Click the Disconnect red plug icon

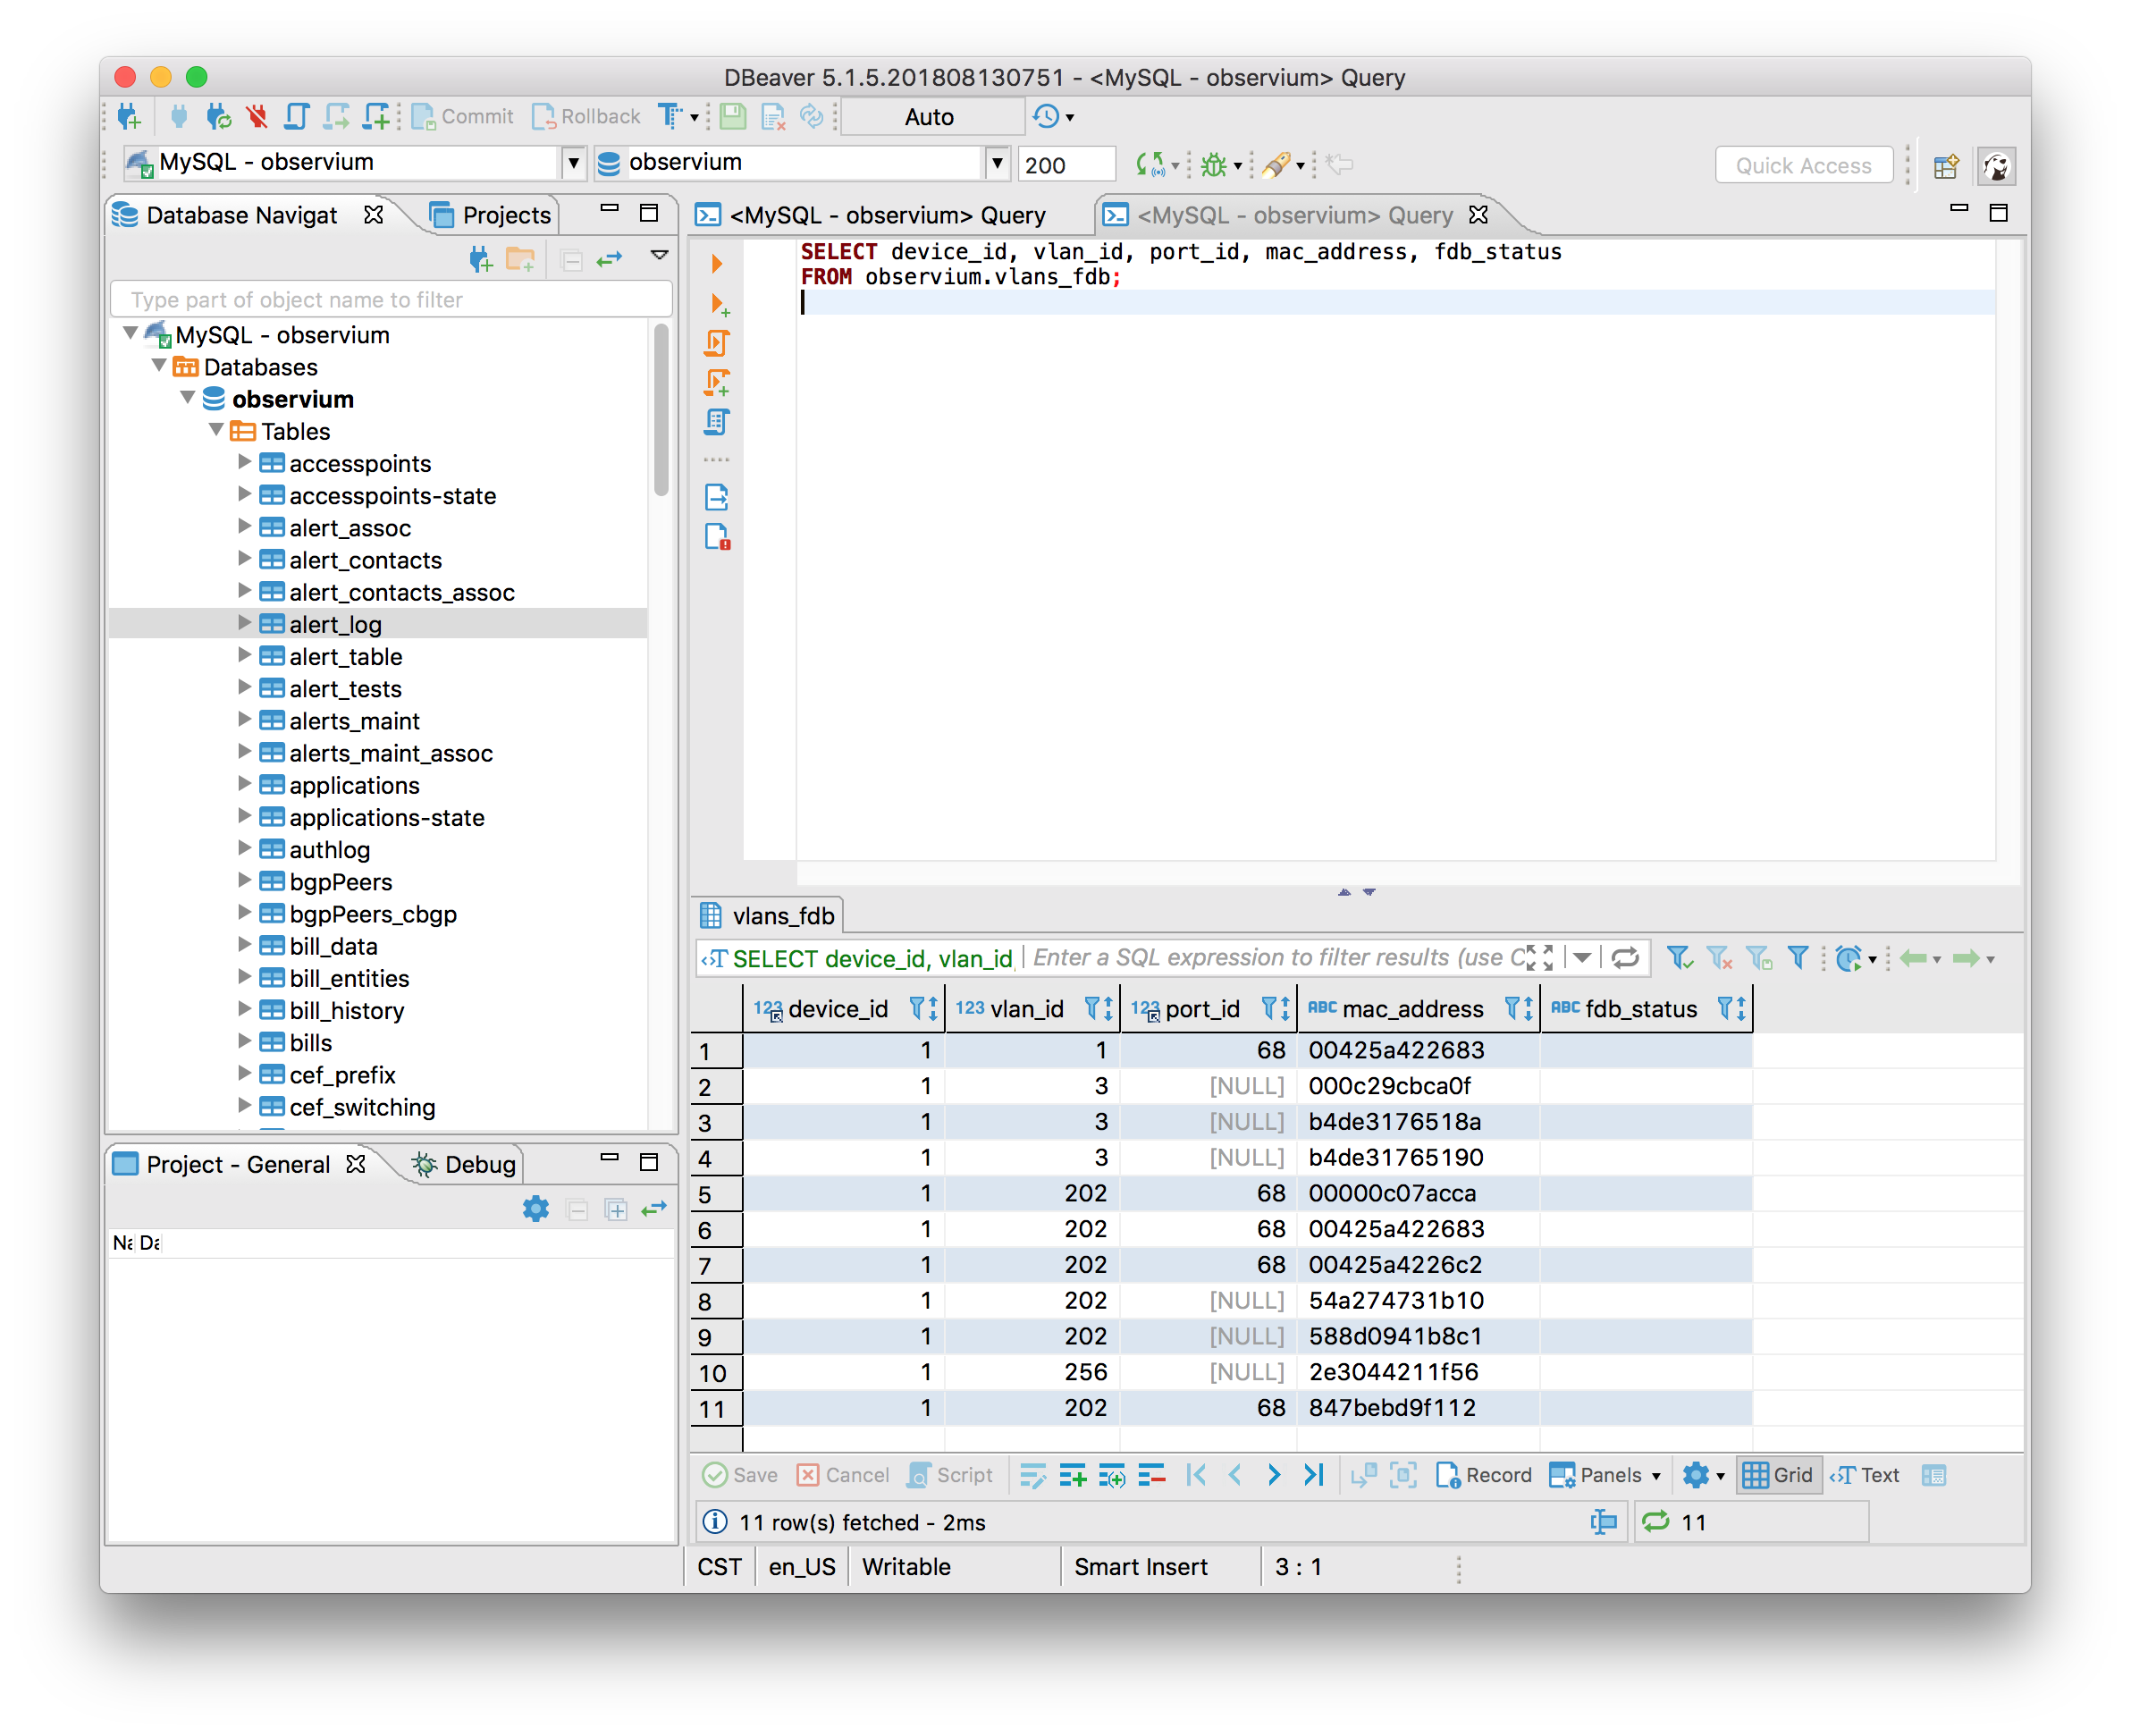(257, 117)
